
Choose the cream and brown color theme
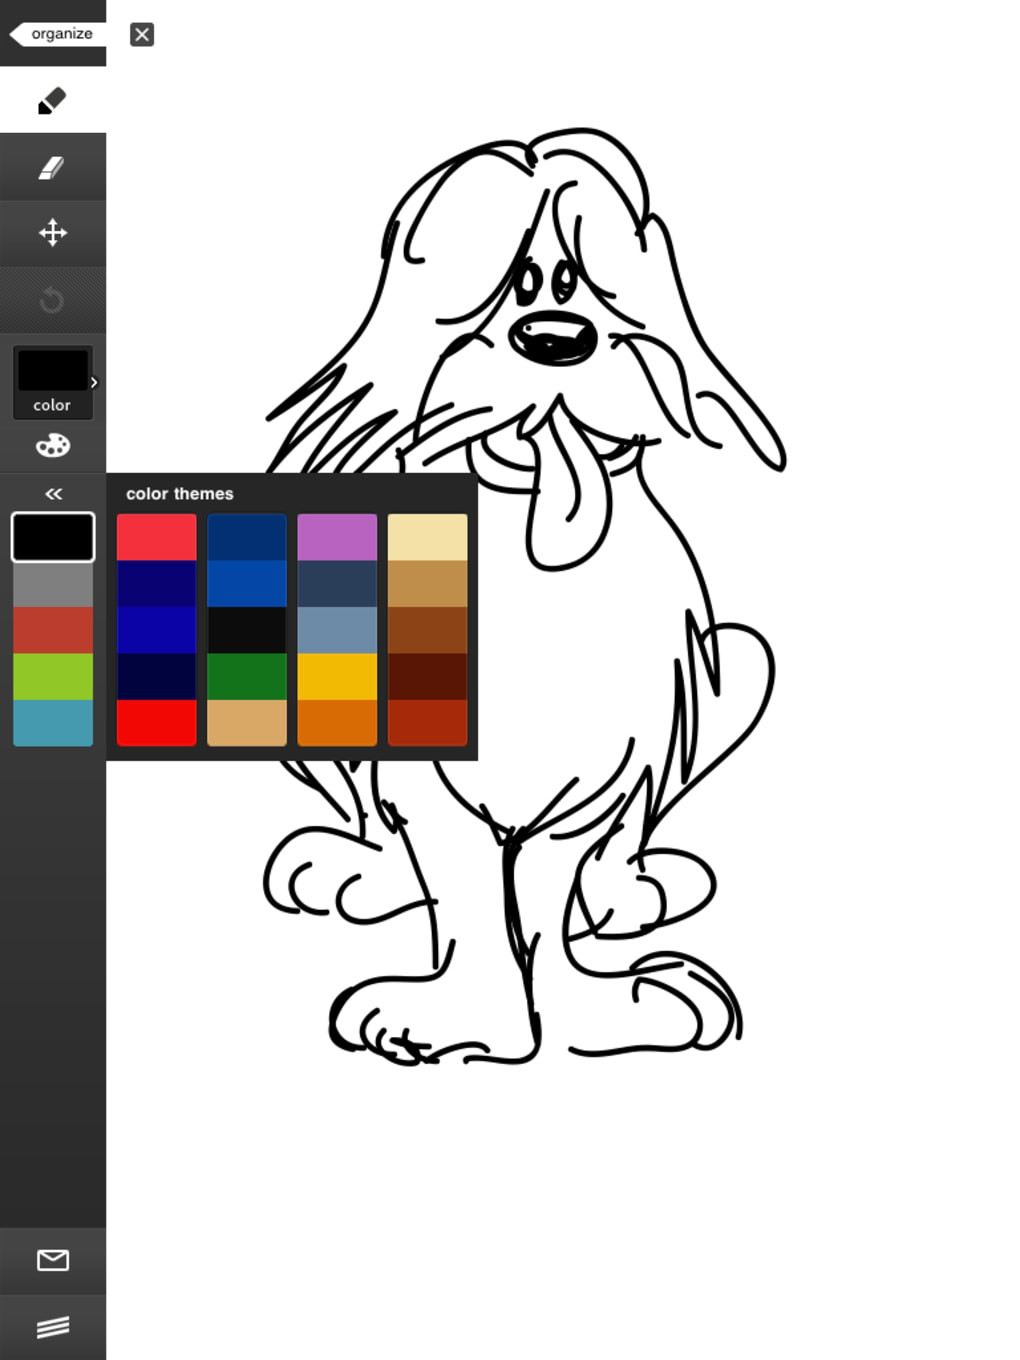pos(427,630)
